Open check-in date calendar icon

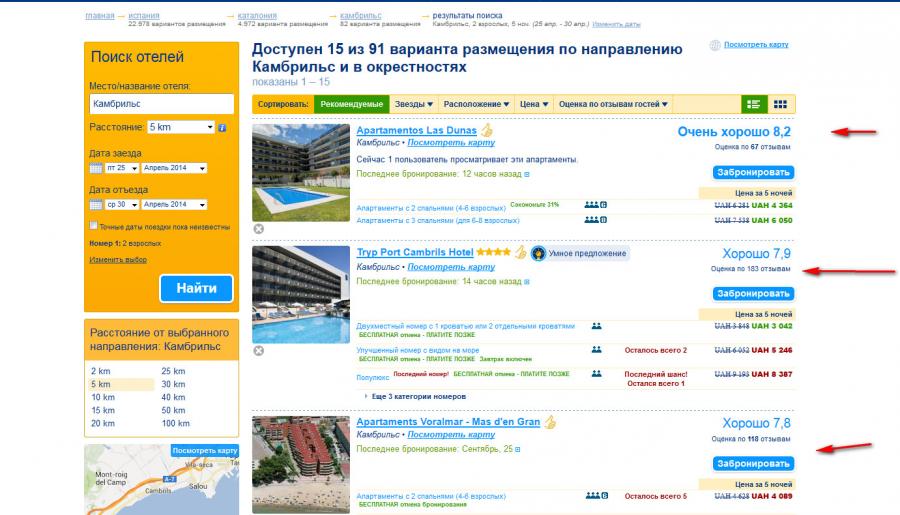point(96,167)
